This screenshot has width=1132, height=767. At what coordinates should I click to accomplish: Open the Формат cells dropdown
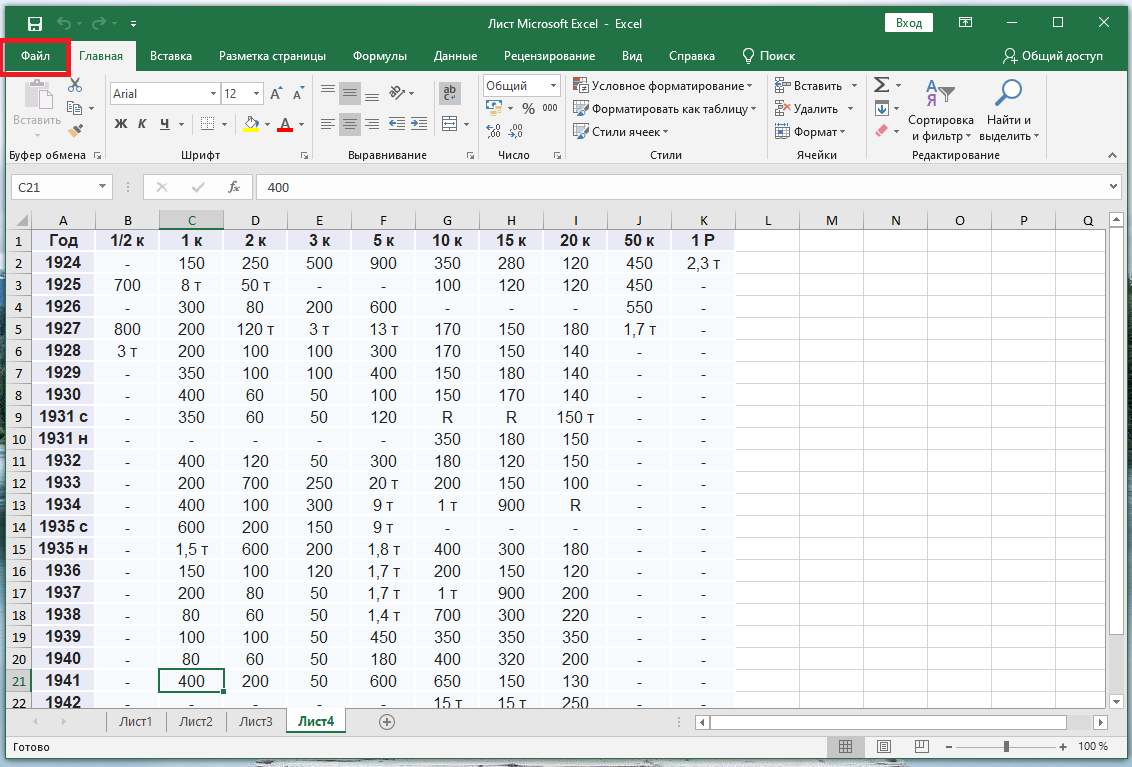pyautogui.click(x=810, y=131)
